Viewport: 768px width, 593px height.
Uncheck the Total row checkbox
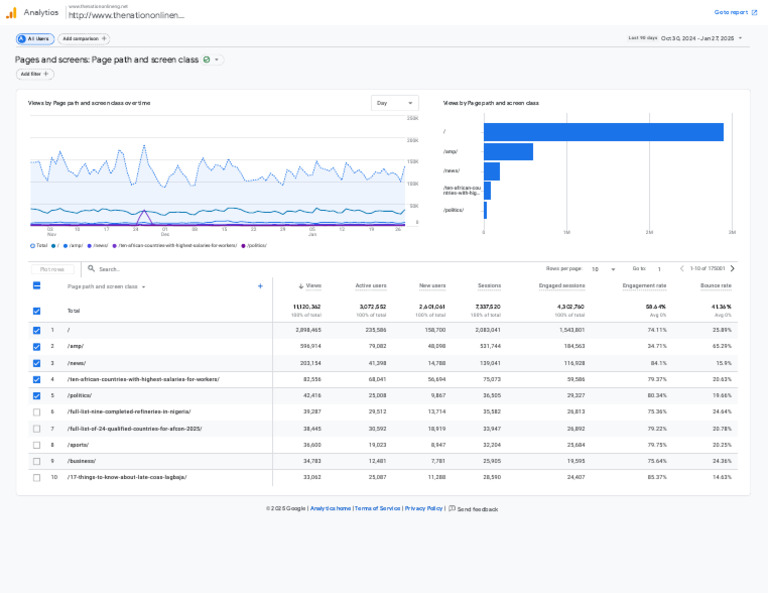(x=37, y=311)
